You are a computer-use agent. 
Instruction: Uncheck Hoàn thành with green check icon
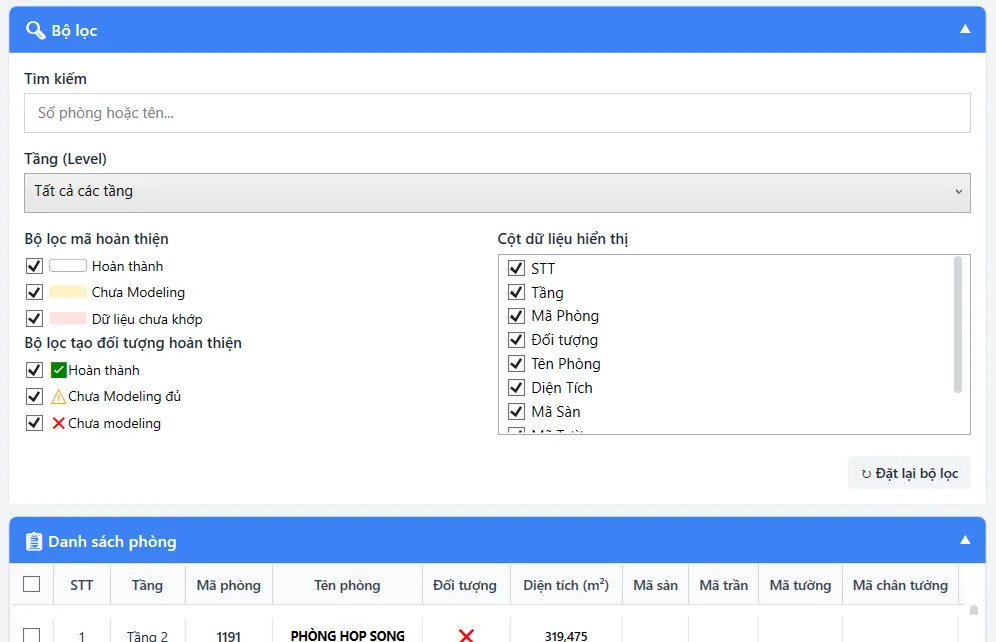tap(34, 370)
